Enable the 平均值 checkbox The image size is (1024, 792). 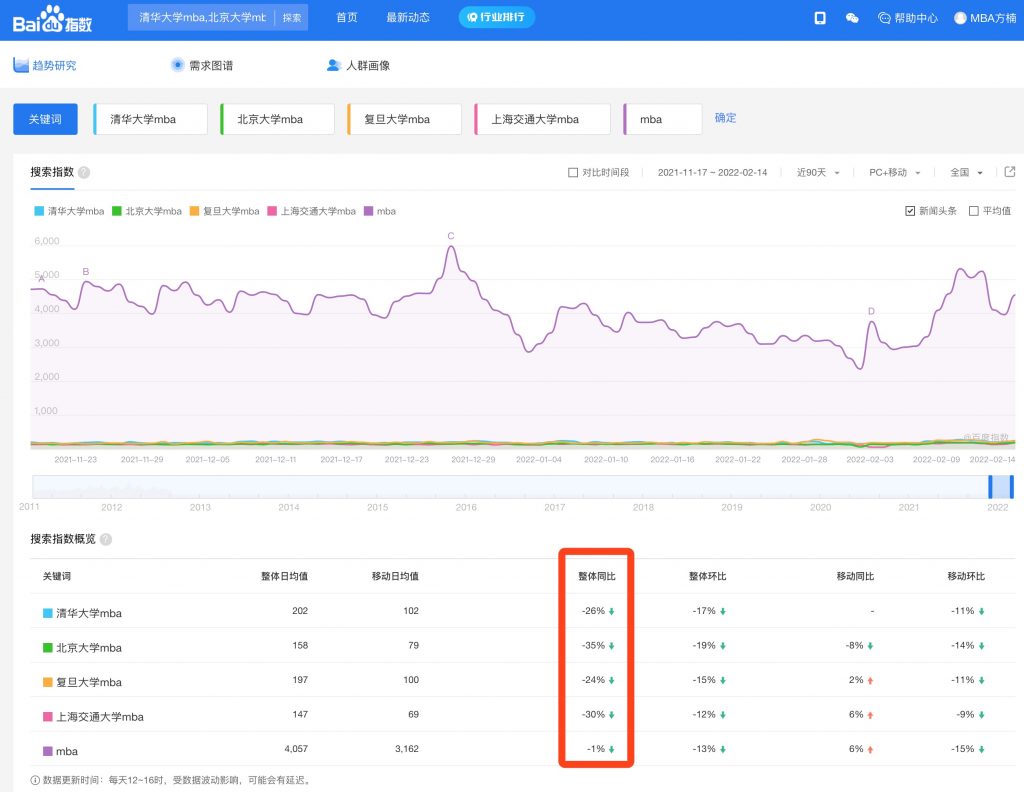tap(974, 211)
